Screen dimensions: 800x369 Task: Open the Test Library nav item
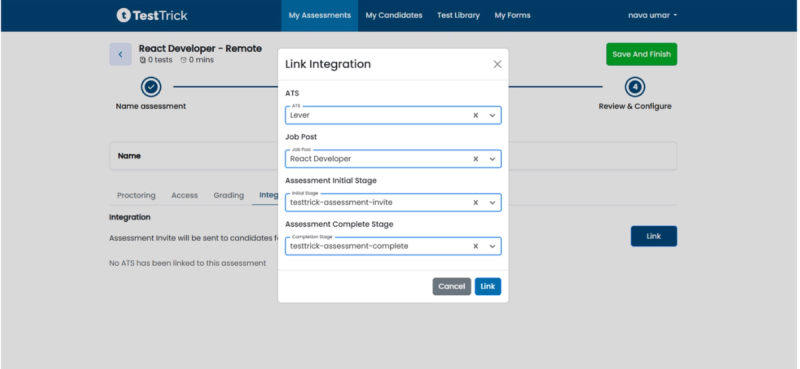(x=458, y=15)
